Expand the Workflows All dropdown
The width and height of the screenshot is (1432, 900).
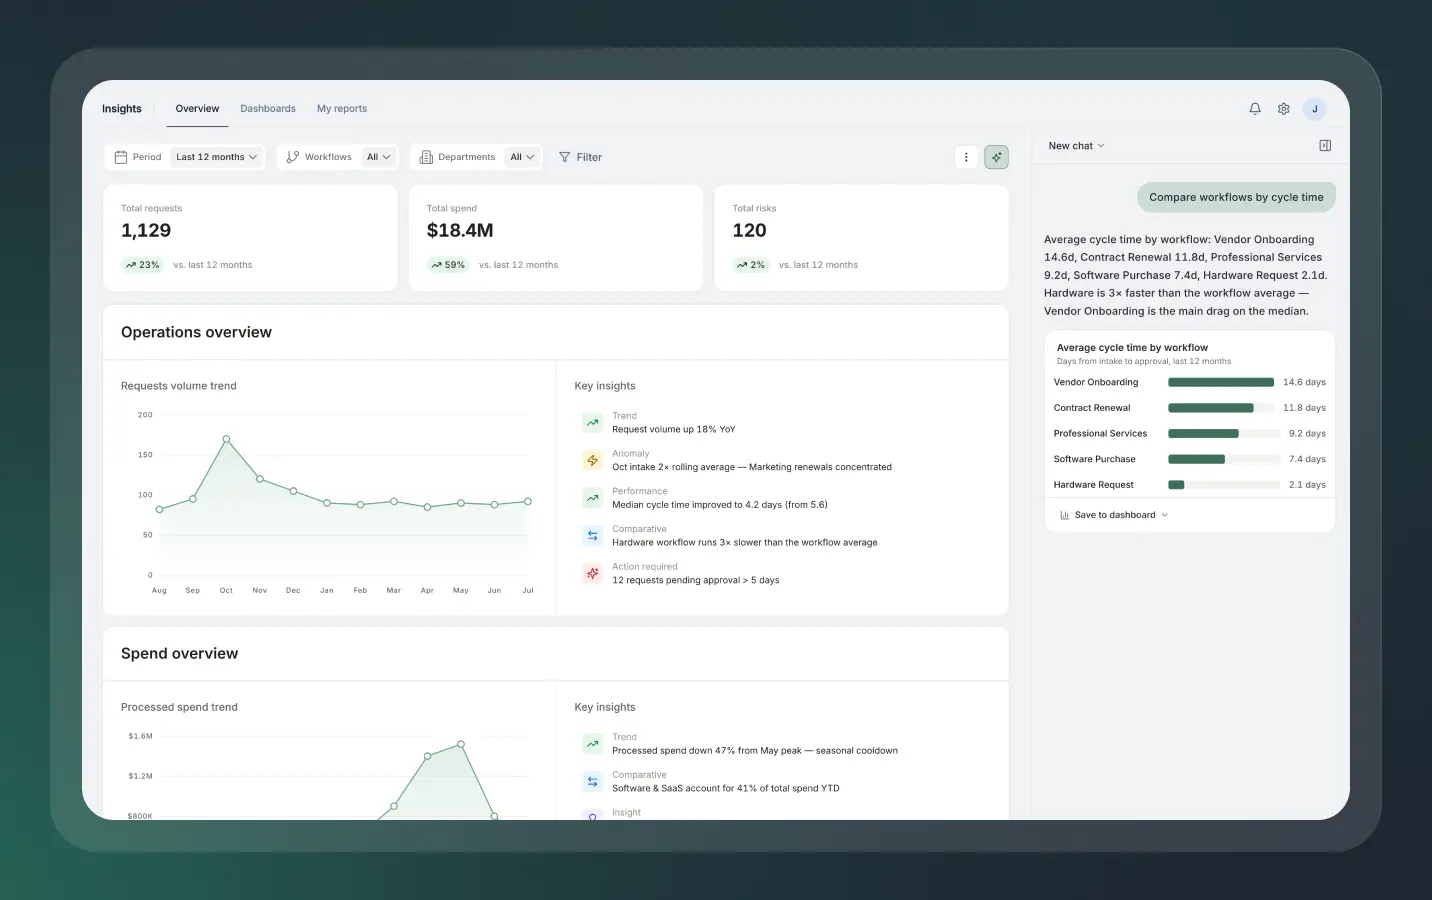(379, 157)
